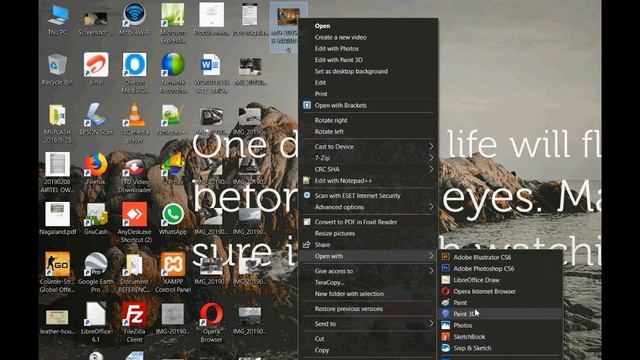Choose Restore previous versions
The width and height of the screenshot is (640, 360).
[x=369, y=309]
